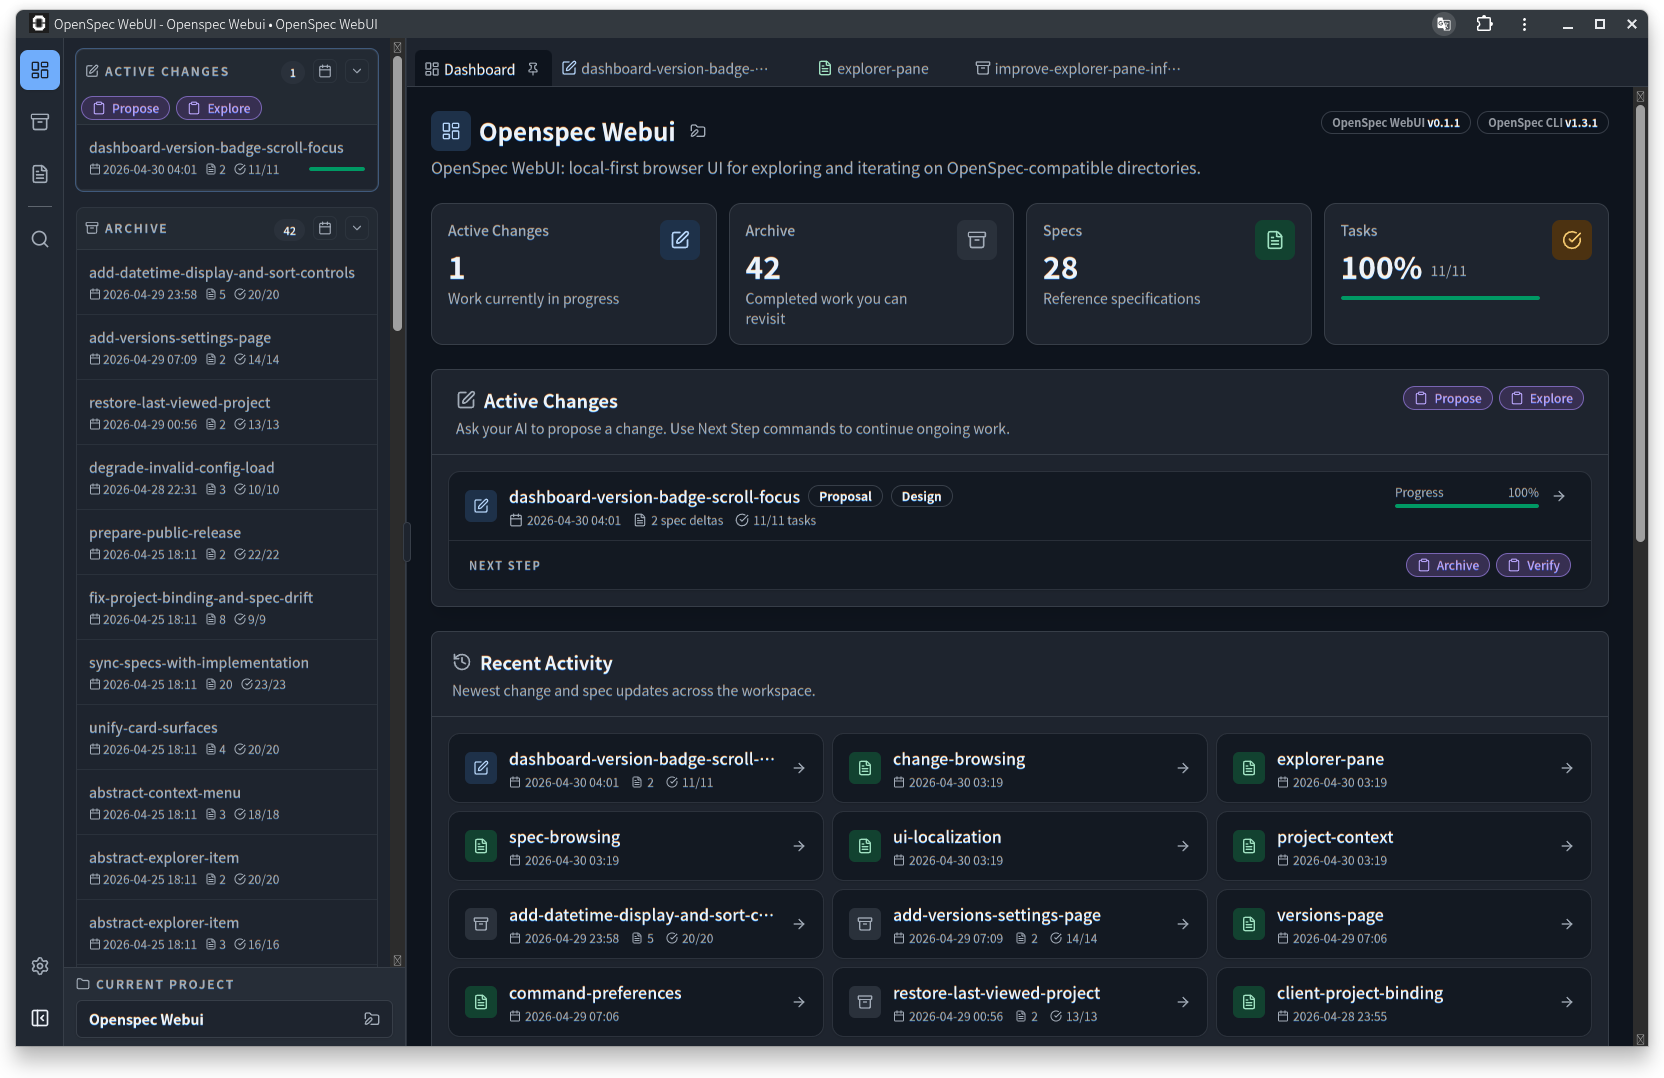Open the Archive view icon in left sidebar

point(40,122)
